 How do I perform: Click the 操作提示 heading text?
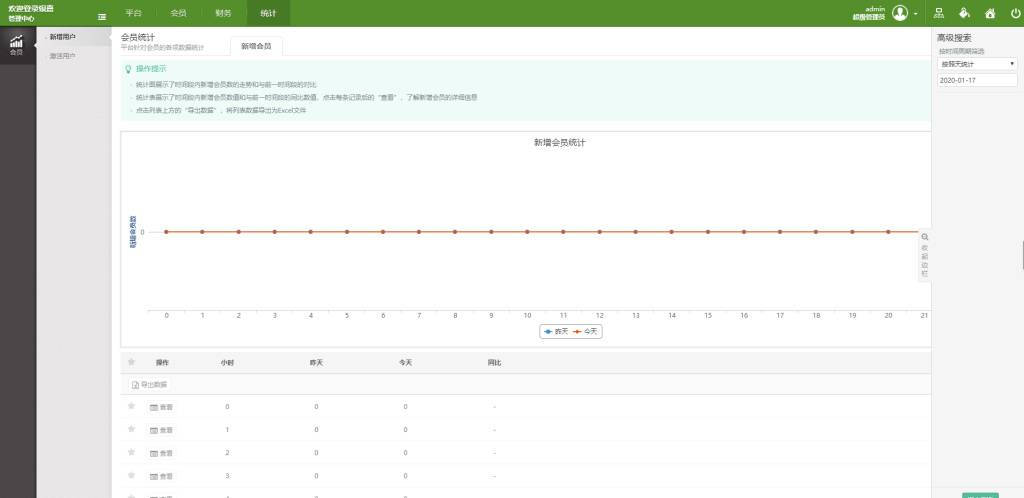tap(151, 69)
